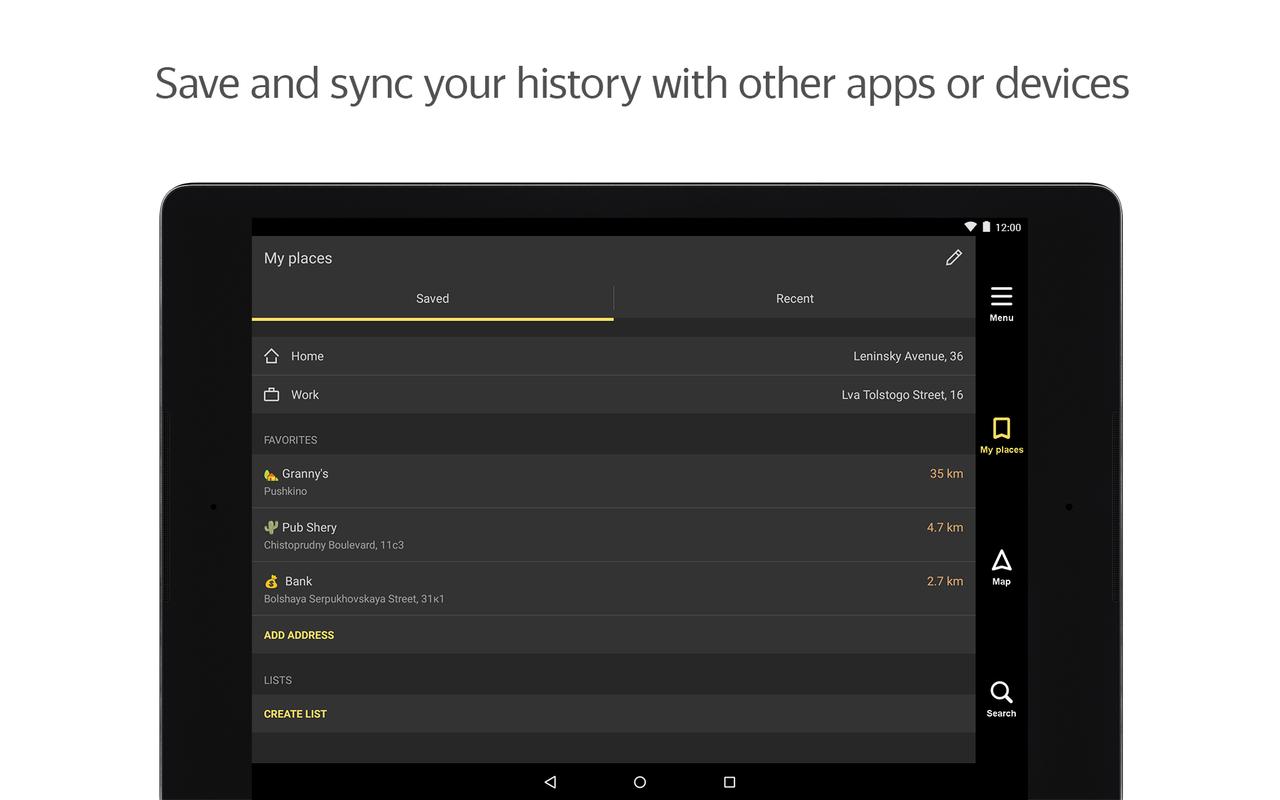Tap the Work briefcase icon

click(271, 395)
